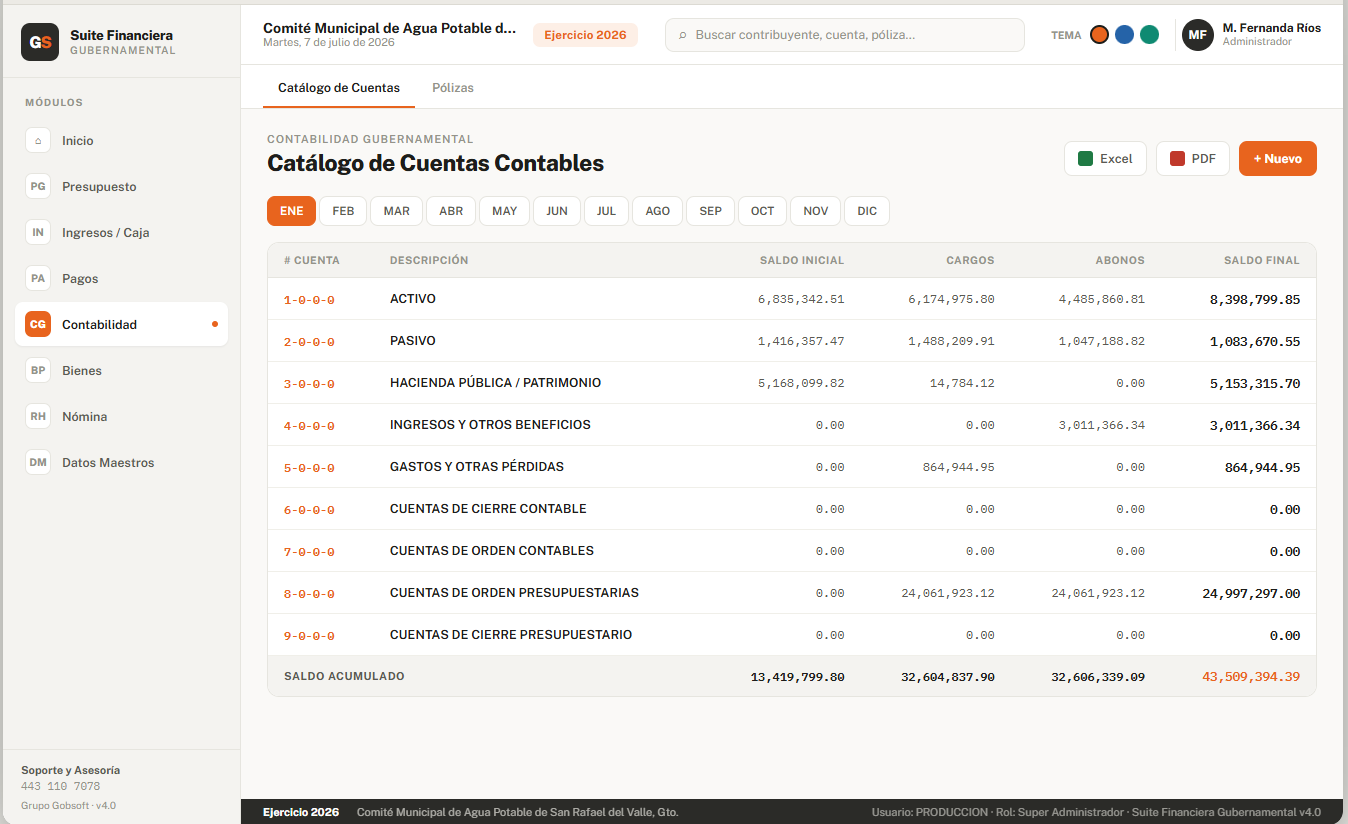Image resolution: width=1348 pixels, height=824 pixels.
Task: Click the RH Nómina module icon
Action: [38, 417]
